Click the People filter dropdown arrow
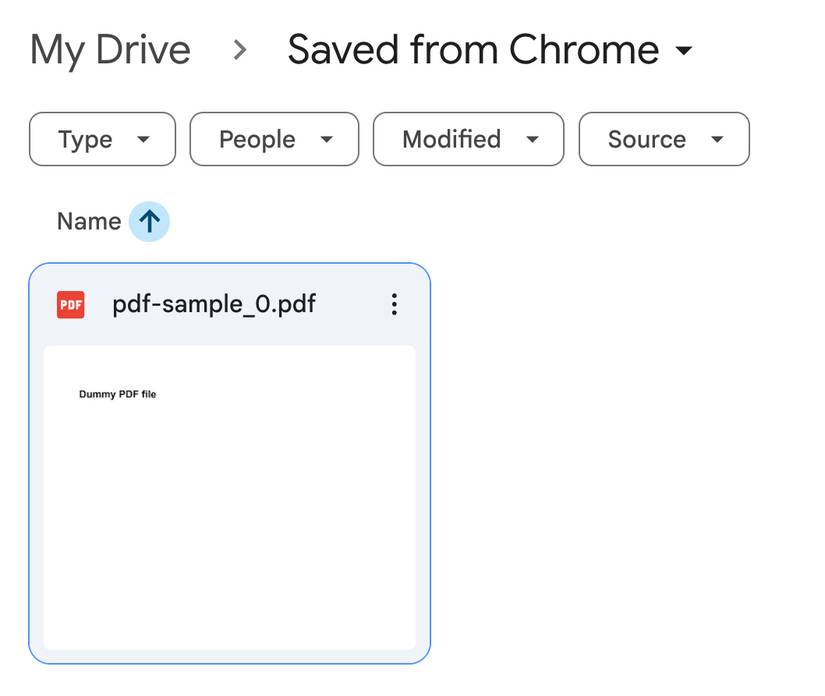 327,140
